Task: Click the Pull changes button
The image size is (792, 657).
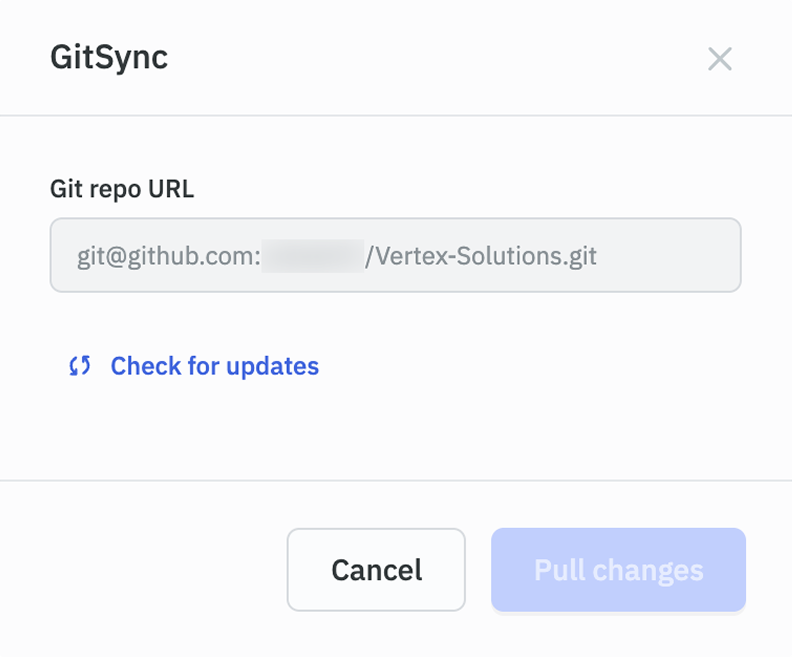Action: pos(618,570)
